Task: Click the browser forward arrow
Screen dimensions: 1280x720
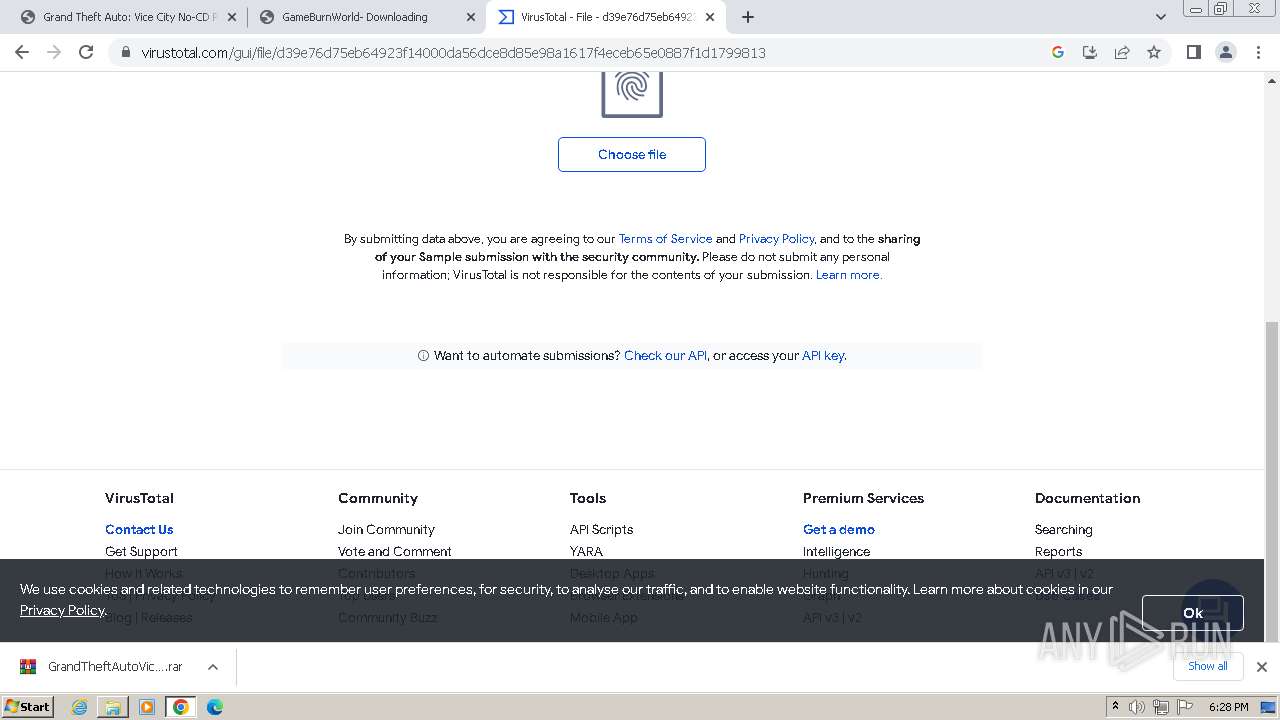Action: pos(54,52)
